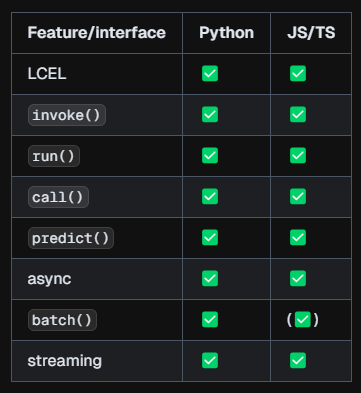The height and width of the screenshot is (393, 361).
Task: Click the Python checkmark for predict()
Action: click(x=210, y=237)
